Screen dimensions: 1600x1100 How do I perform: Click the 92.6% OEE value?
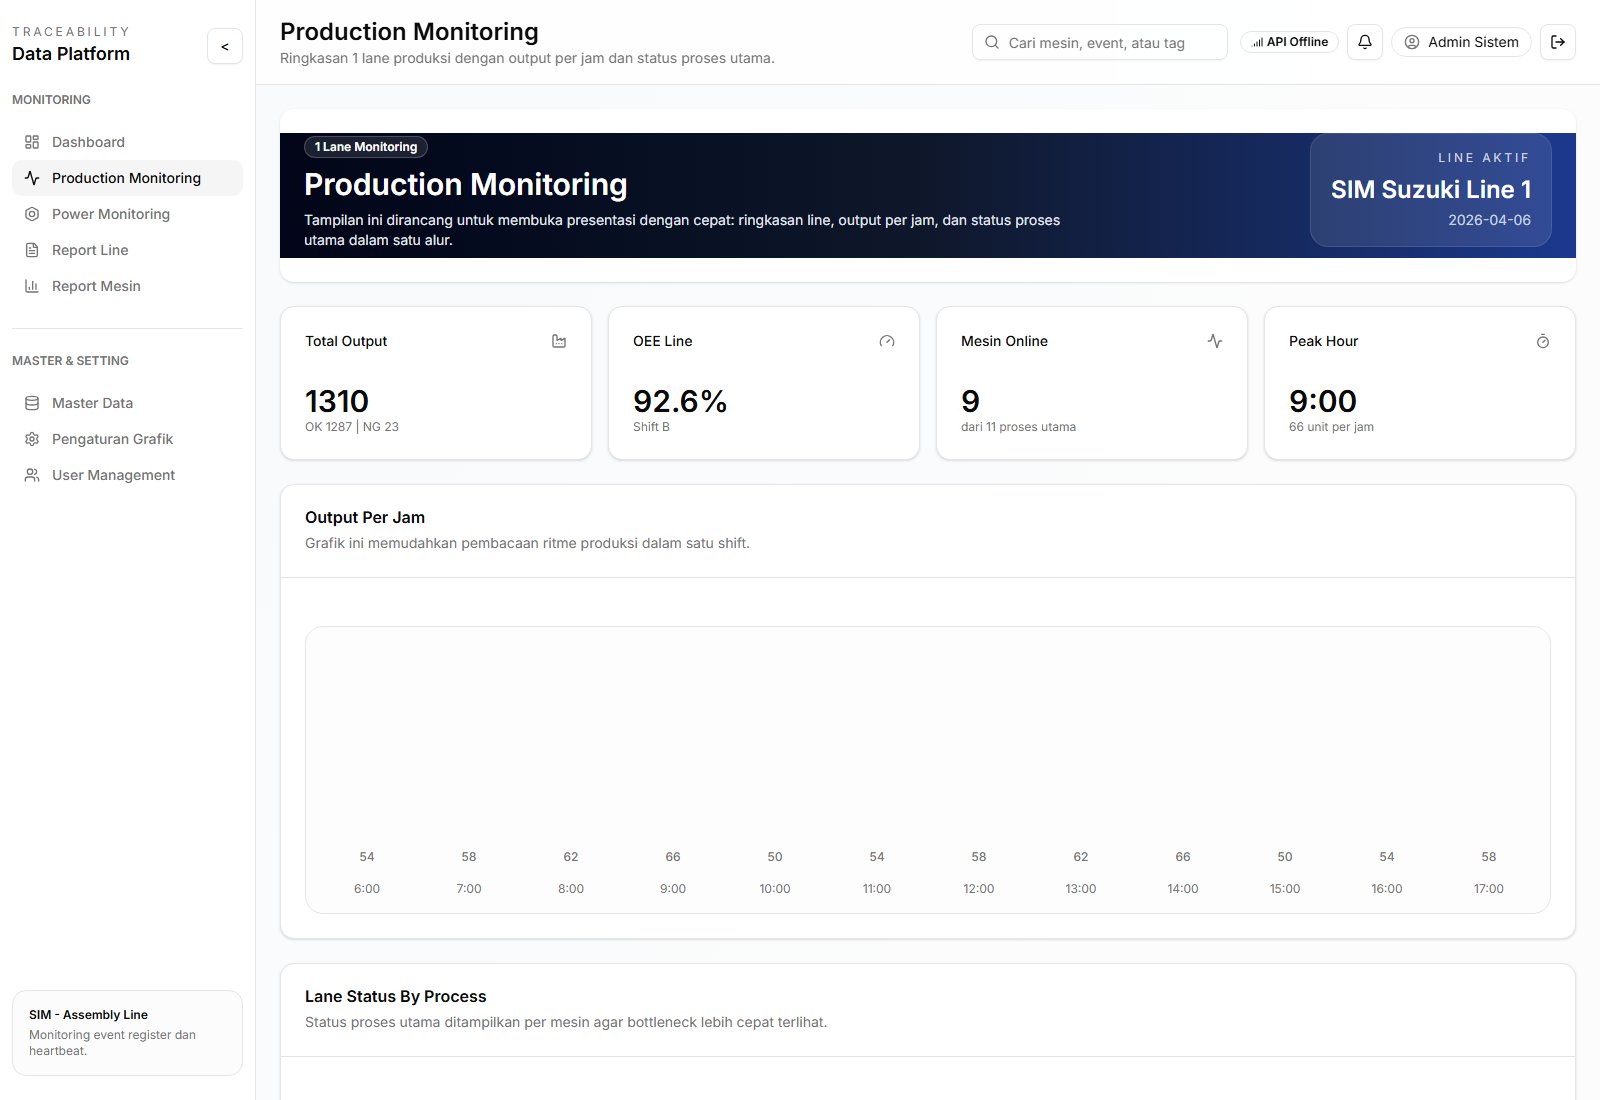(x=680, y=401)
